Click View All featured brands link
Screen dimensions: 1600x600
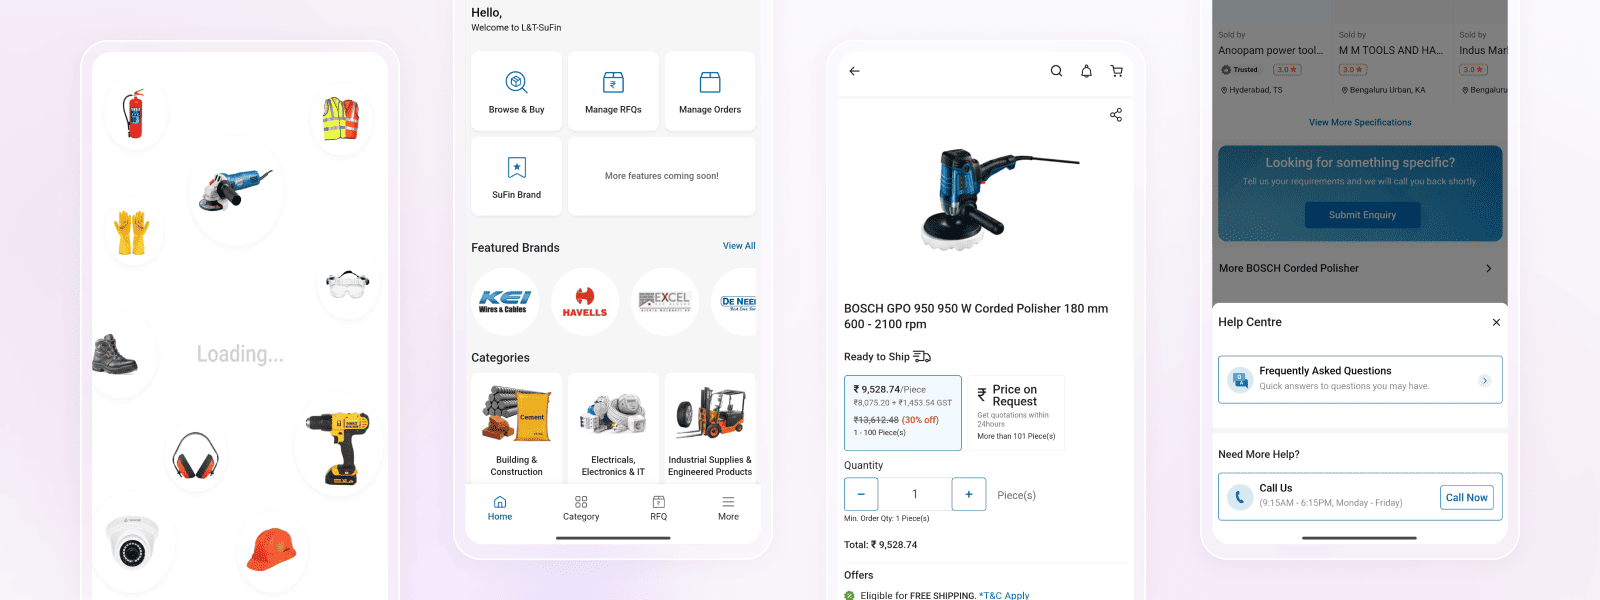739,246
